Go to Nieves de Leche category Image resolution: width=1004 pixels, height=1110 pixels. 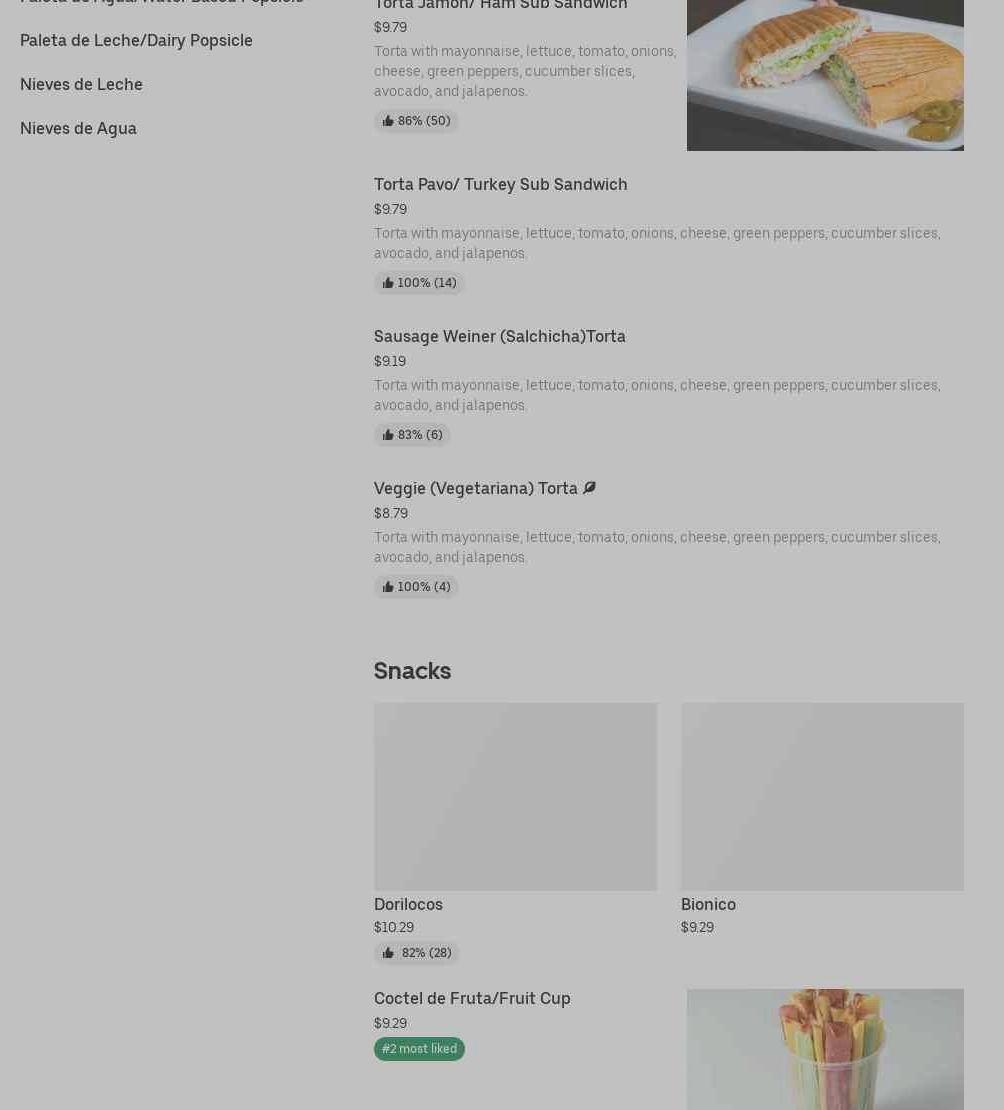[81, 84]
